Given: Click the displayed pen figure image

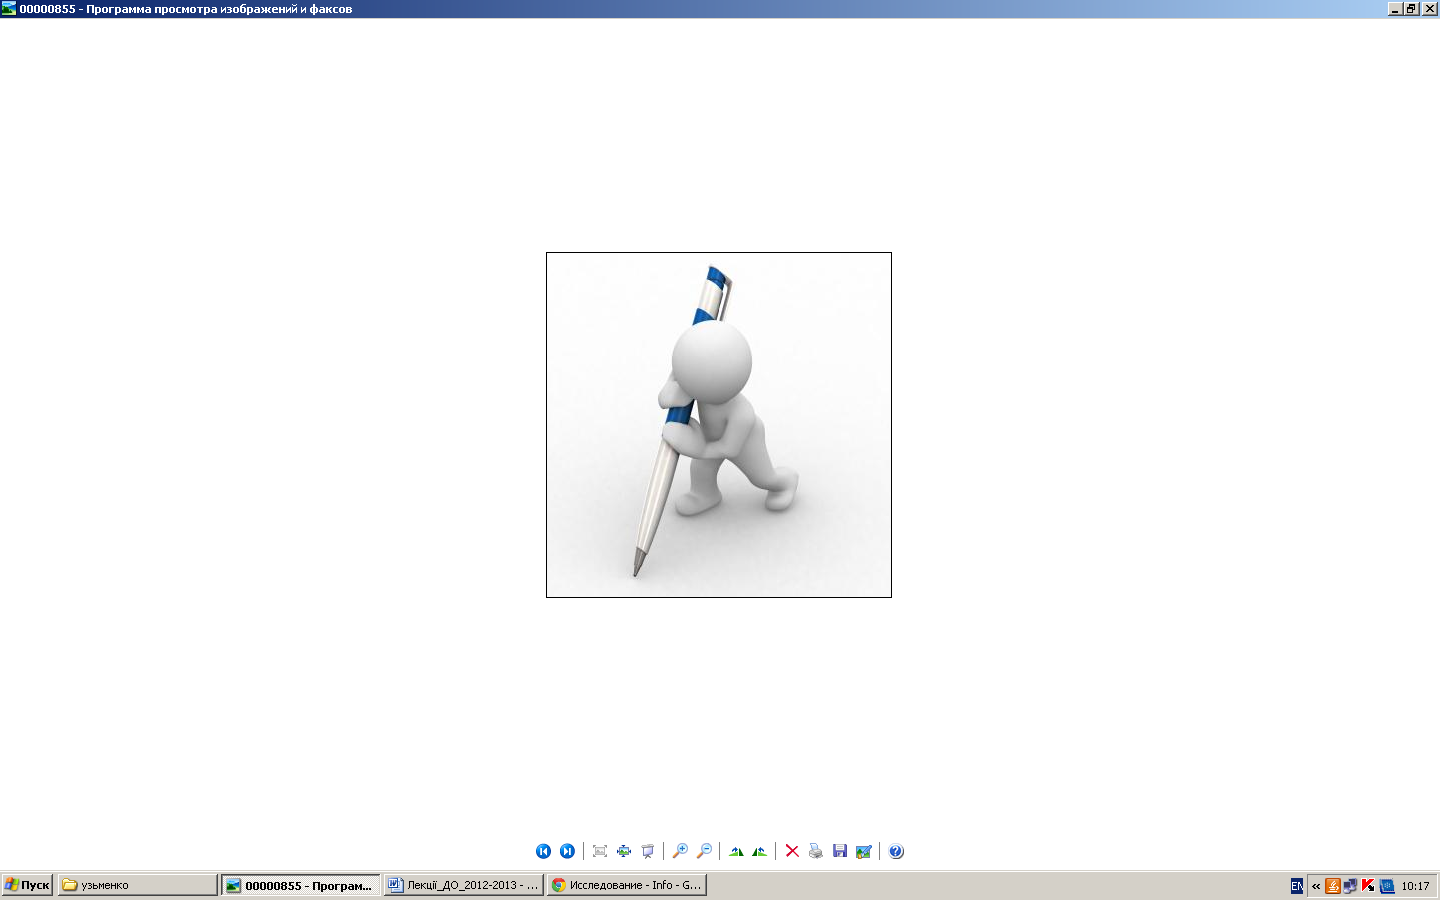Looking at the screenshot, I should pyautogui.click(x=719, y=425).
